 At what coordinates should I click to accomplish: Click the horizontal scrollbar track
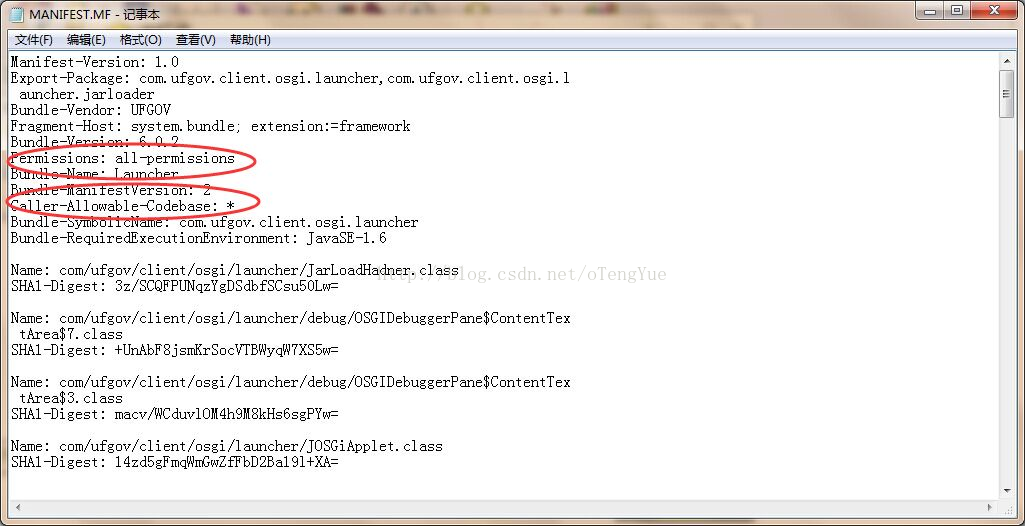[x=503, y=506]
